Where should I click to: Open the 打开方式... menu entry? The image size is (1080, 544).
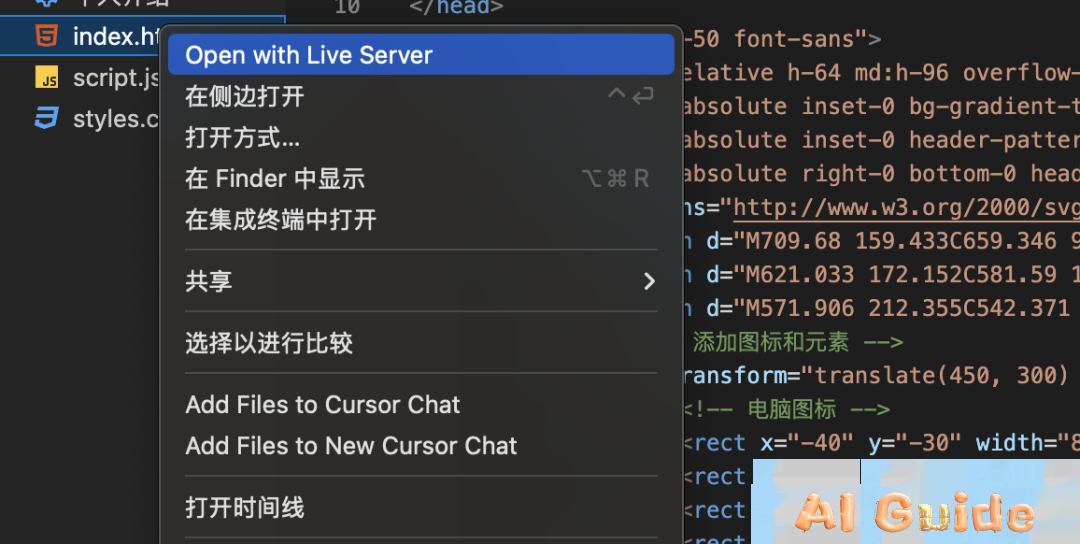click(421, 138)
